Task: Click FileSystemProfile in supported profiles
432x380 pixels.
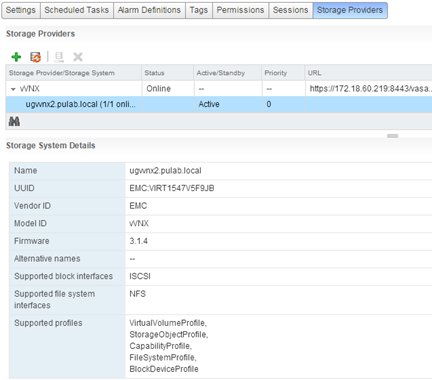Action: click(163, 358)
